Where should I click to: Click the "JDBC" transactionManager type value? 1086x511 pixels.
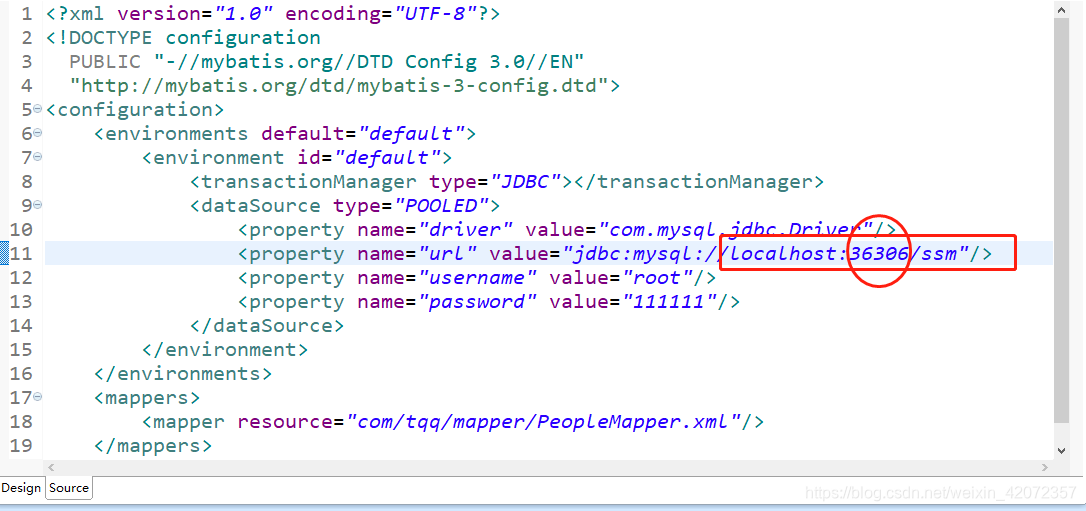pyautogui.click(x=526, y=181)
